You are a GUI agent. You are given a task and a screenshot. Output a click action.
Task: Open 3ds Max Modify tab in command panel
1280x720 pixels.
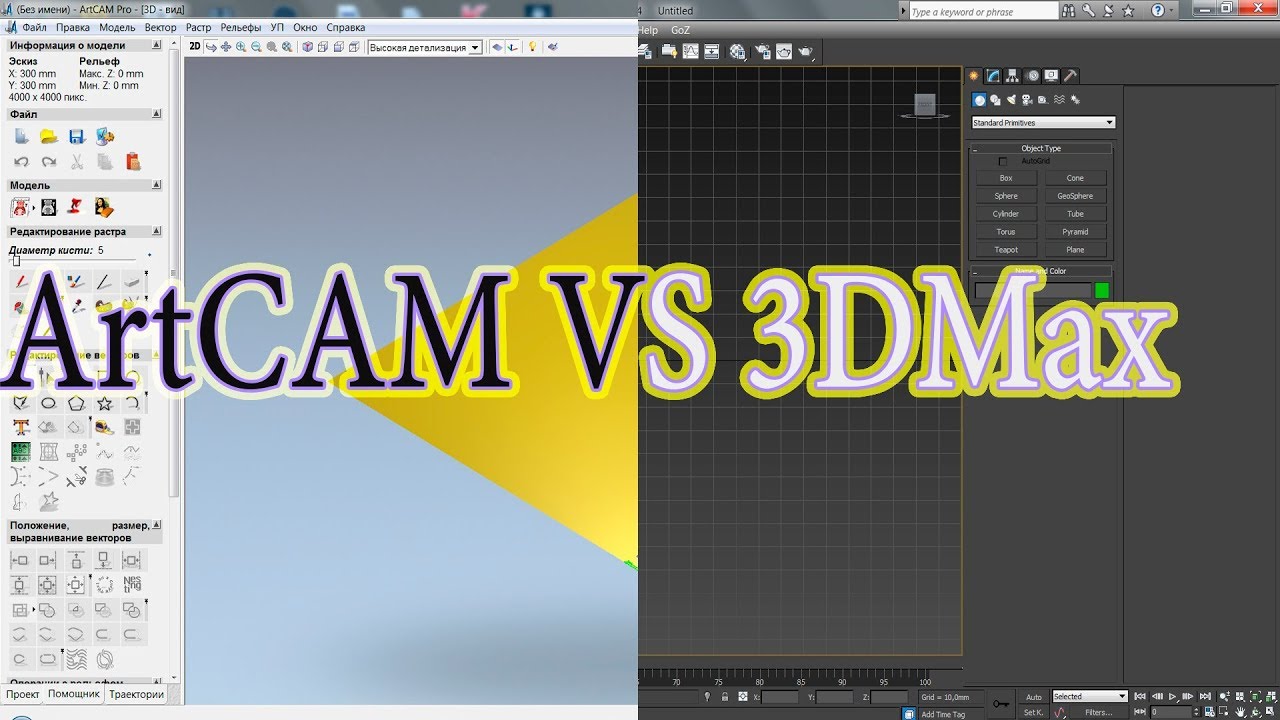993,76
